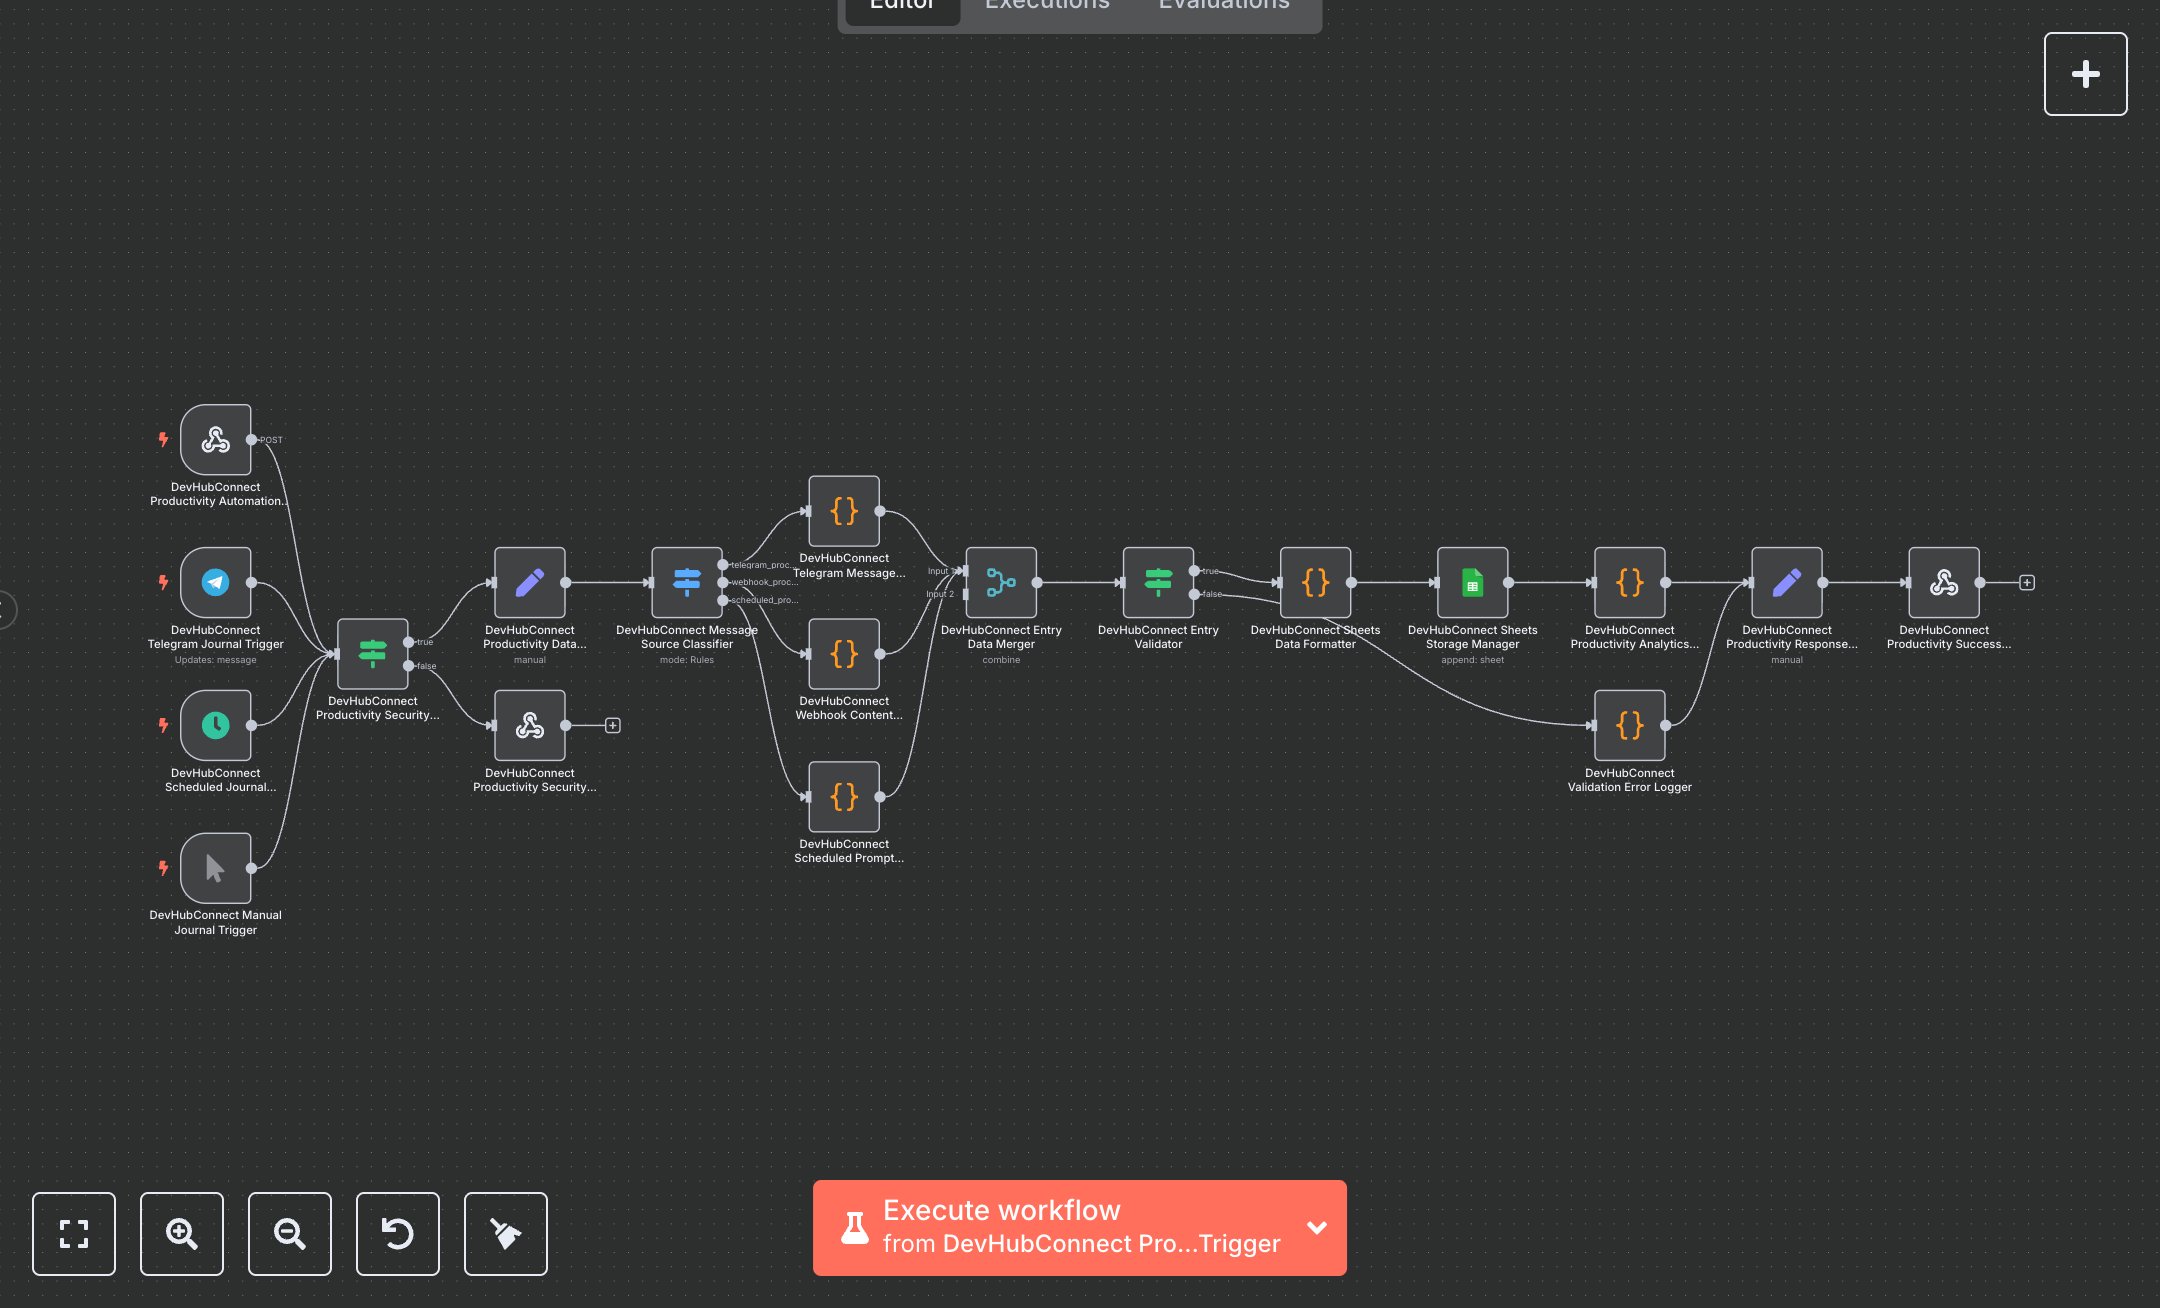Select the Scheduled Journal clock trigger node
The height and width of the screenshot is (1308, 2160).
point(215,725)
